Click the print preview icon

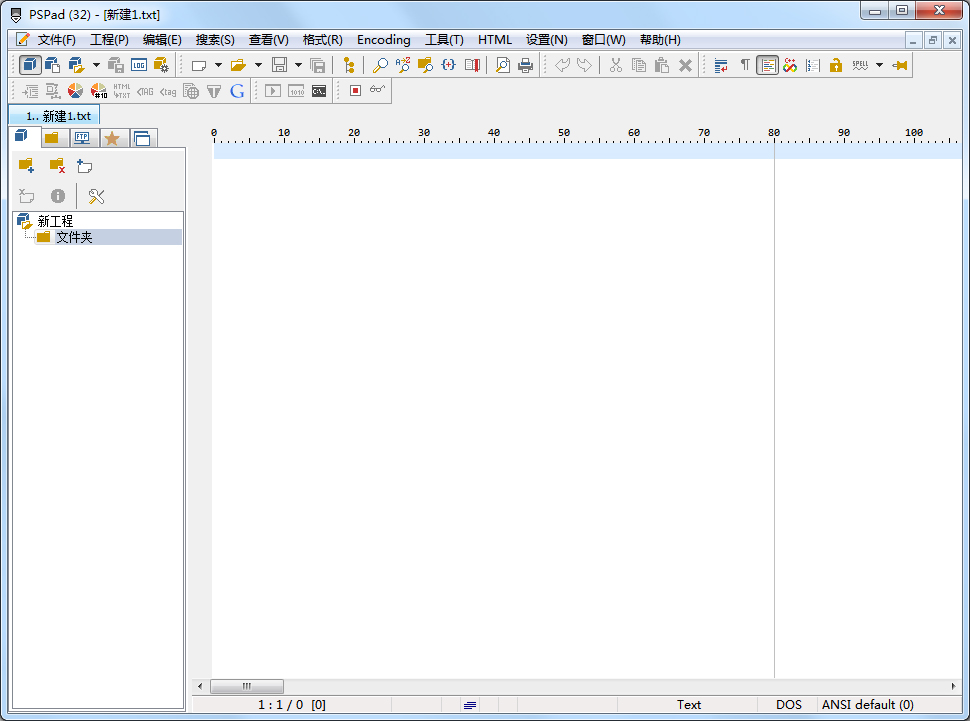coord(503,65)
